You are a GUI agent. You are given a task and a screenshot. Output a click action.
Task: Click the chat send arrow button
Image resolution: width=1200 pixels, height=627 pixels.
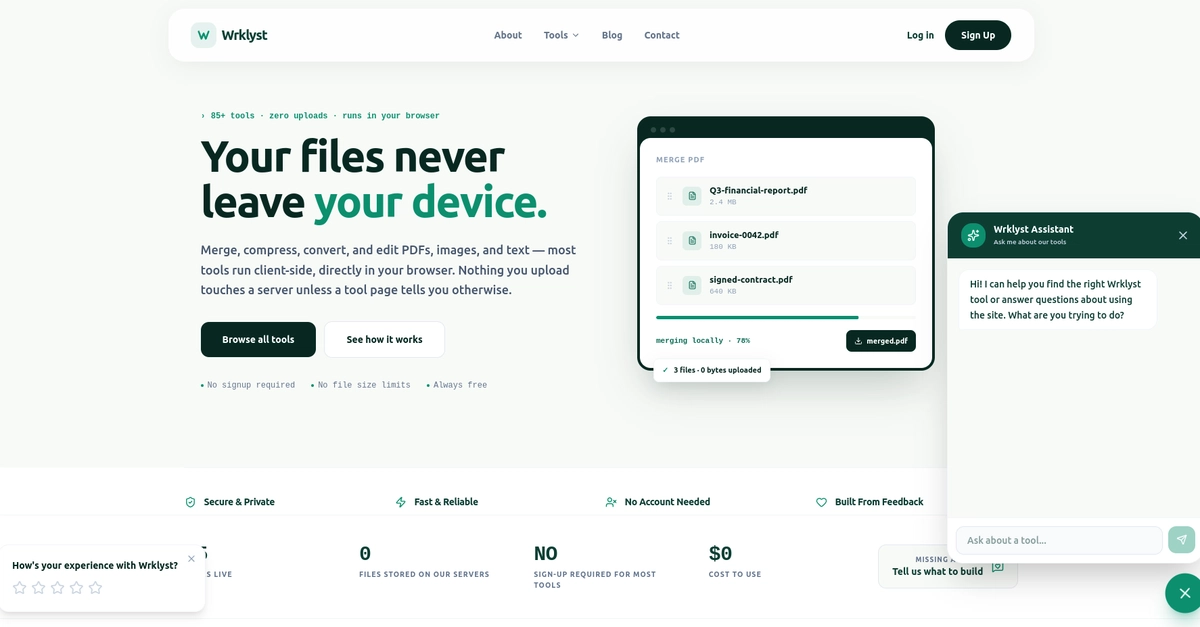coord(1181,540)
